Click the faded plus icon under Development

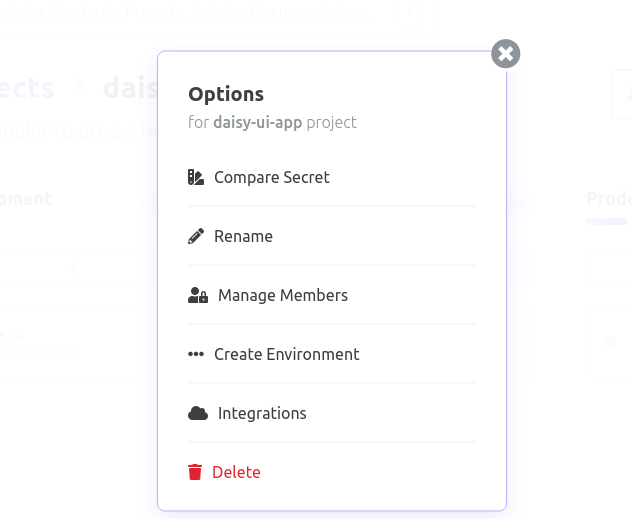(x=72, y=270)
